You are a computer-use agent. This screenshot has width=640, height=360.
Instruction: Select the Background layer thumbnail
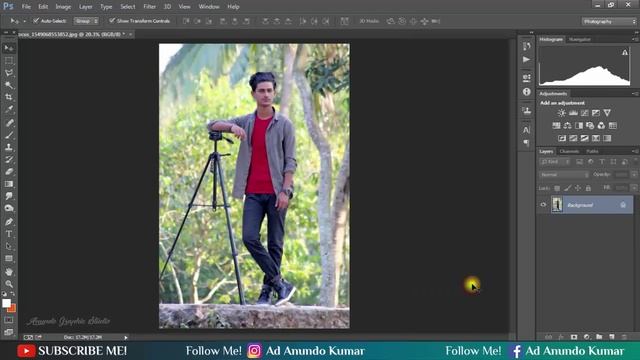pos(557,204)
